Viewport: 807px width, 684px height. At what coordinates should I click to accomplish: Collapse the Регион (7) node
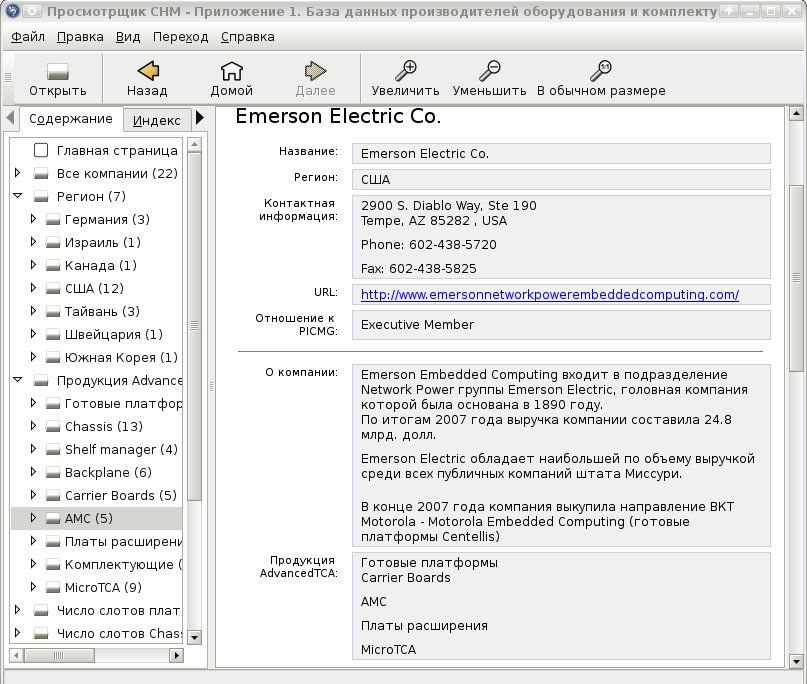17,196
